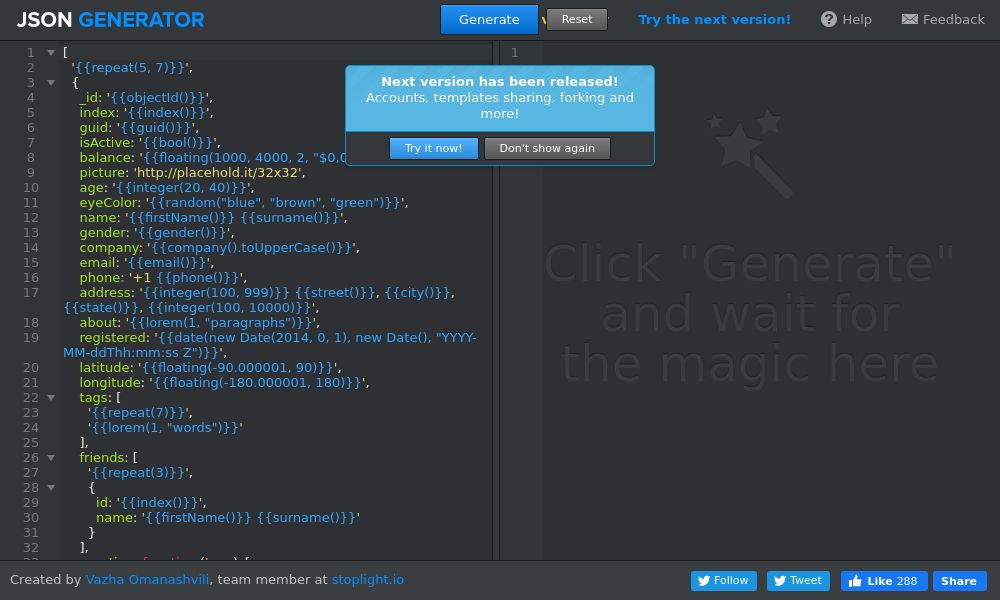Click the Twitter bird in the Follow button
This screenshot has height=600, width=1000.
pos(703,581)
